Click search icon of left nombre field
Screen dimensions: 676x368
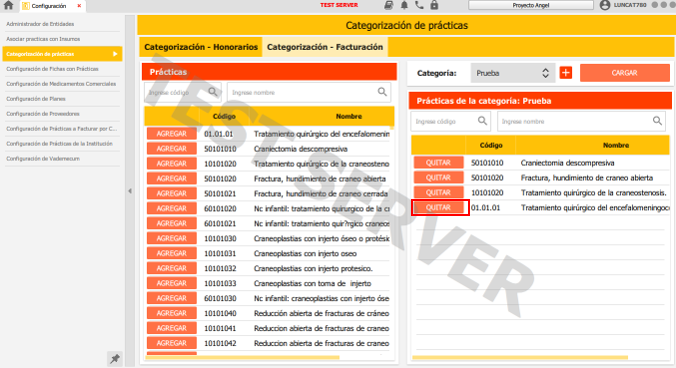[382, 92]
